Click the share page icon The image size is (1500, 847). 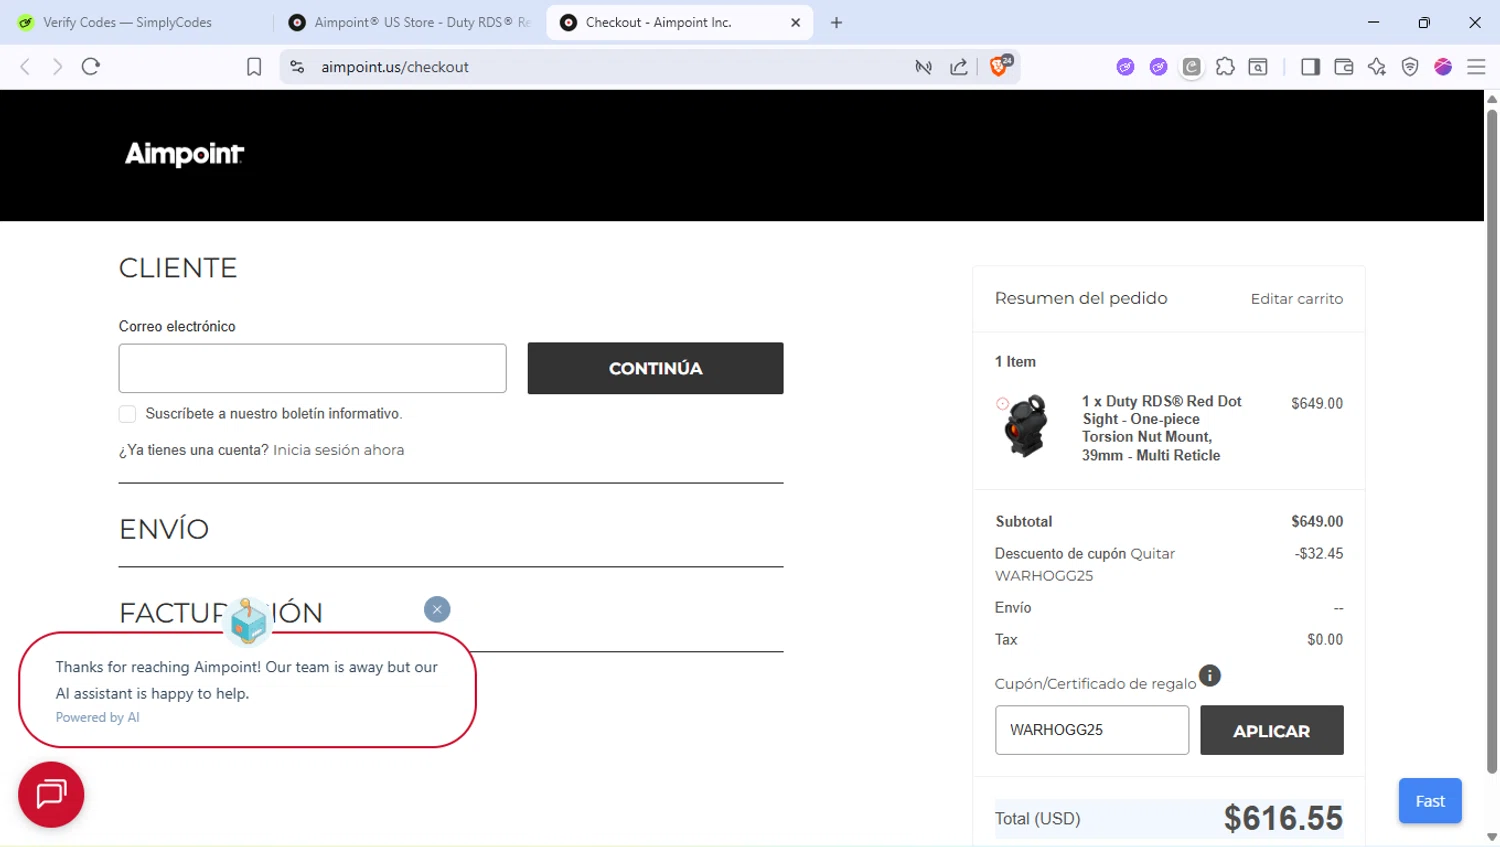[x=958, y=67]
